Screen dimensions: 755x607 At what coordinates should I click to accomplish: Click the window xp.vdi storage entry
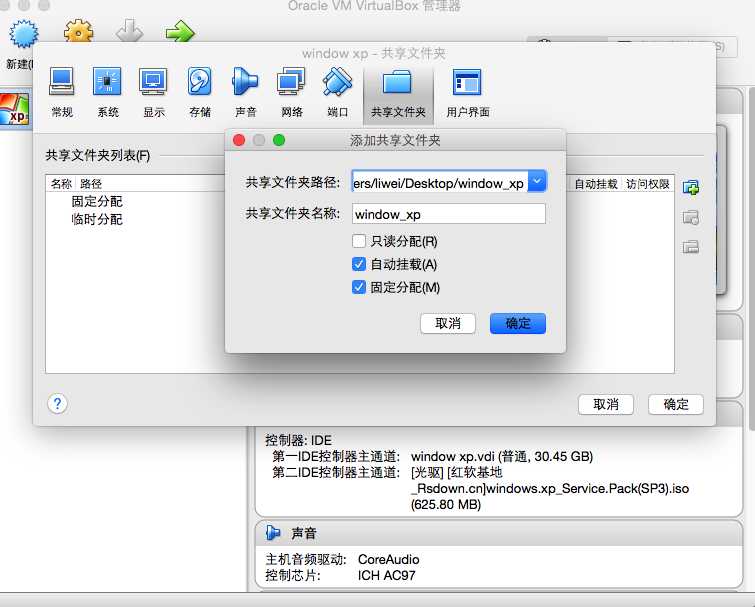[x=502, y=456]
